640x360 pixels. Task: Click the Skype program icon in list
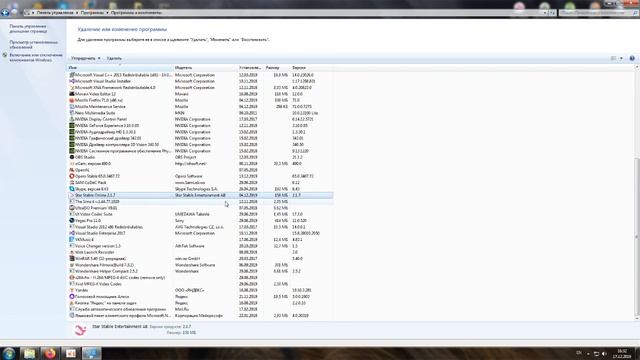click(x=72, y=189)
